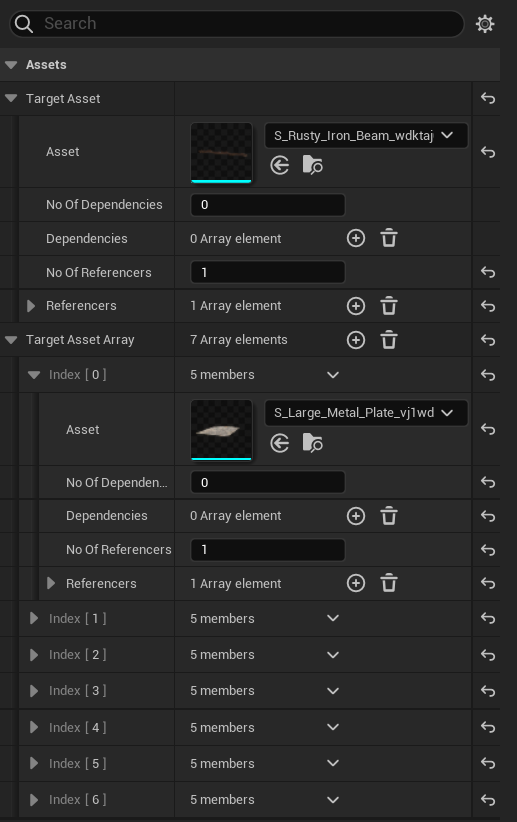Expand Index [ 0 ] Referencers array

tap(51, 583)
